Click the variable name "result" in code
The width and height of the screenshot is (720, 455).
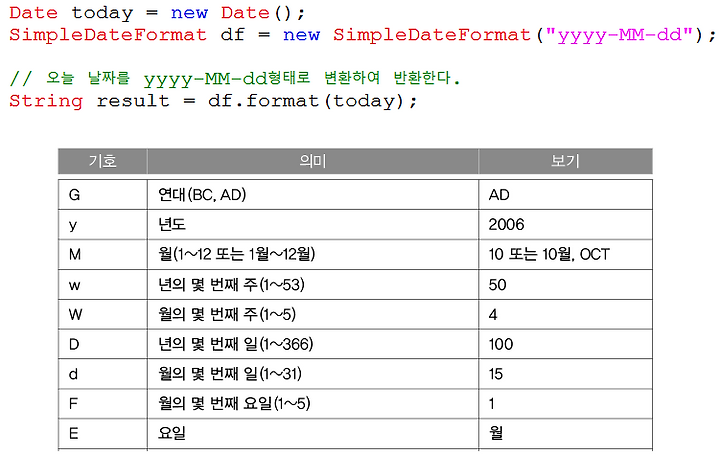133,101
